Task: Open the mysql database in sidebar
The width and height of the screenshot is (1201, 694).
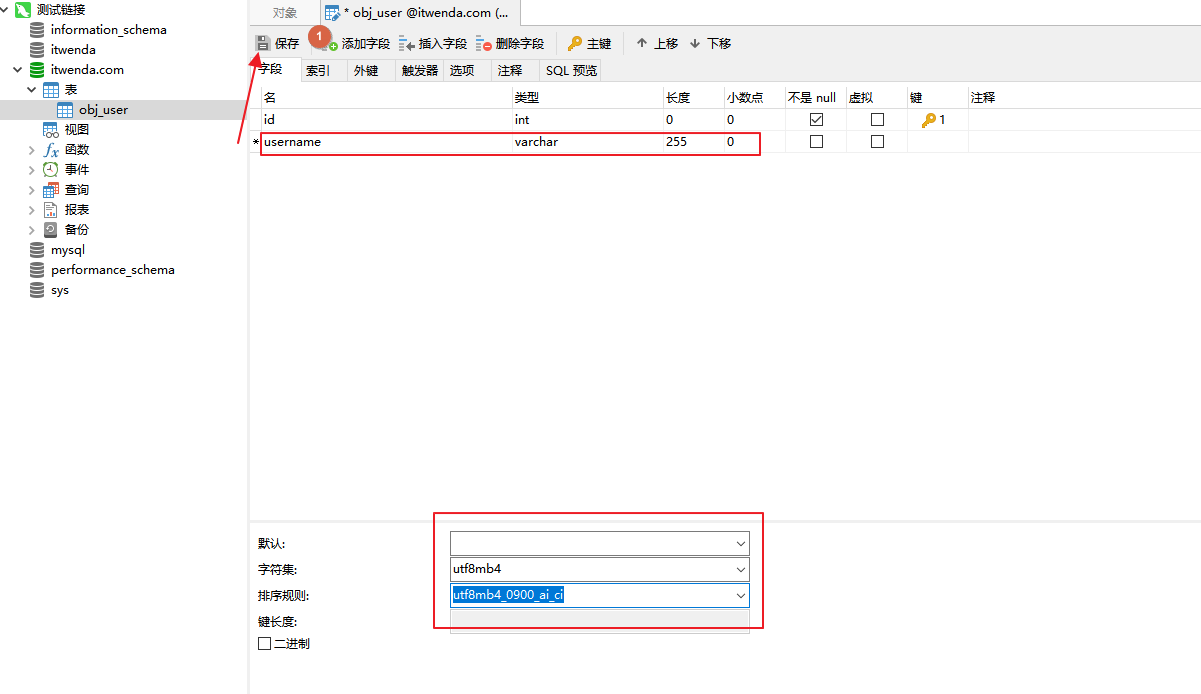Action: coord(67,250)
